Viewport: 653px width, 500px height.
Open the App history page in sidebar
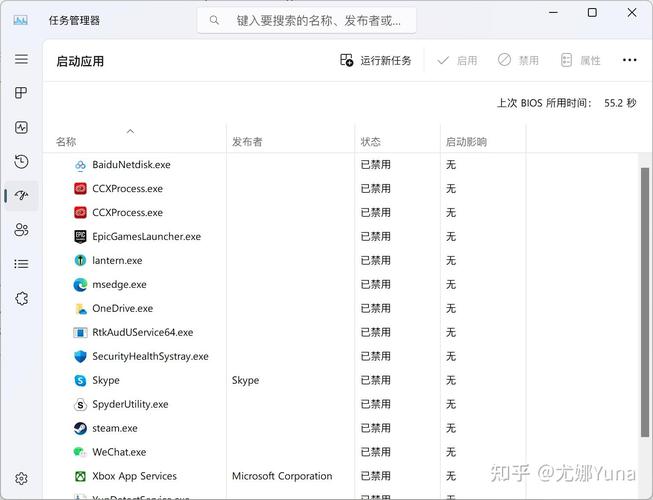[21, 161]
